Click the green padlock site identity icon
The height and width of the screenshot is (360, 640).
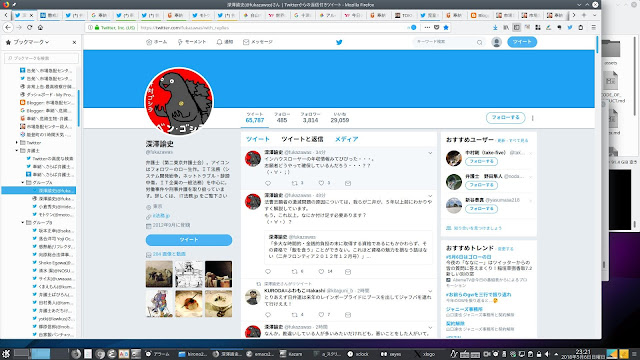point(97,27)
